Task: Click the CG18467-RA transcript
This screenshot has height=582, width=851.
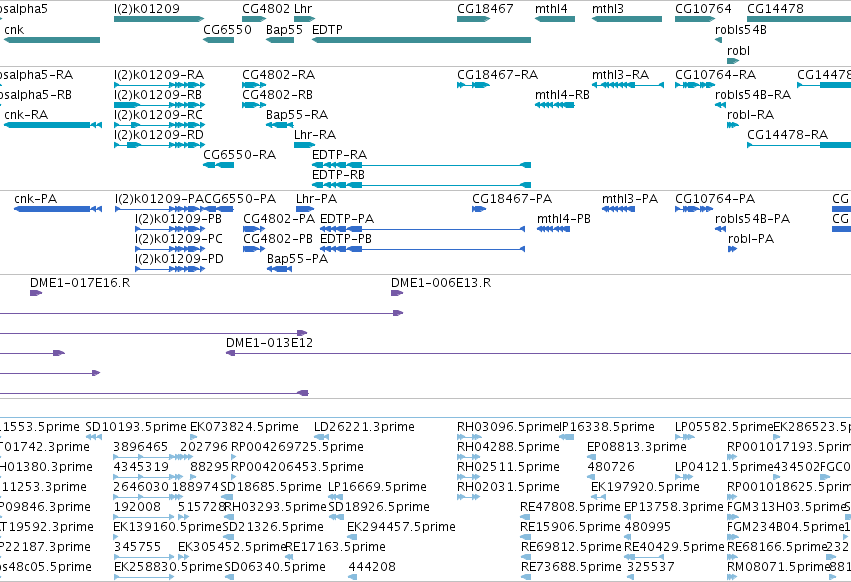Action: [473, 85]
